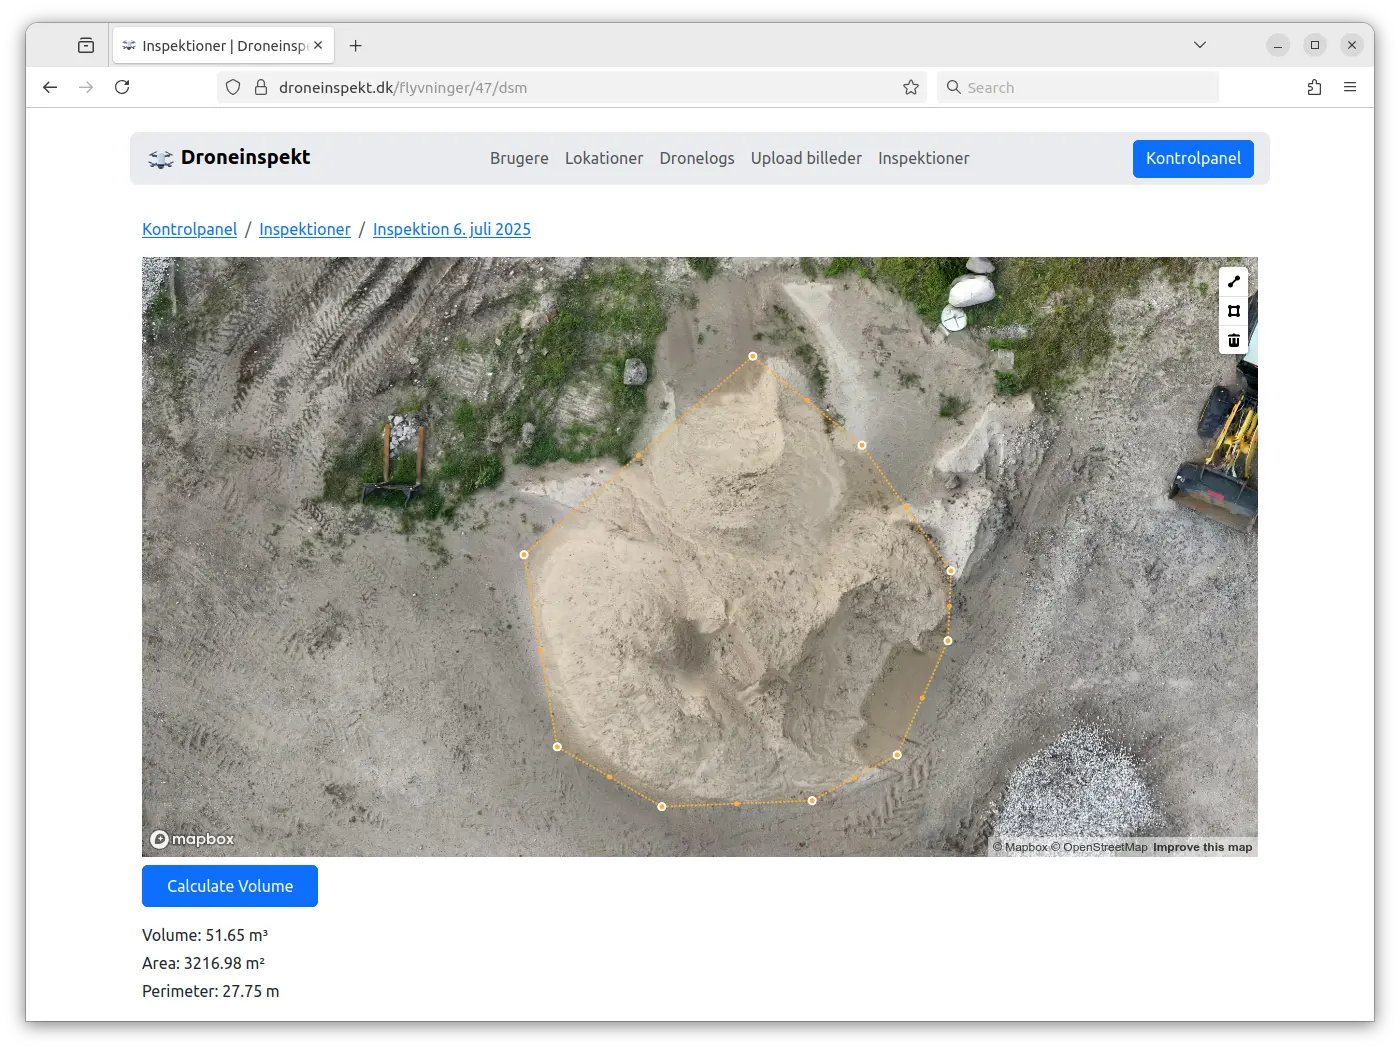1400x1050 pixels.
Task: Open a new browser tab
Action: (x=355, y=46)
